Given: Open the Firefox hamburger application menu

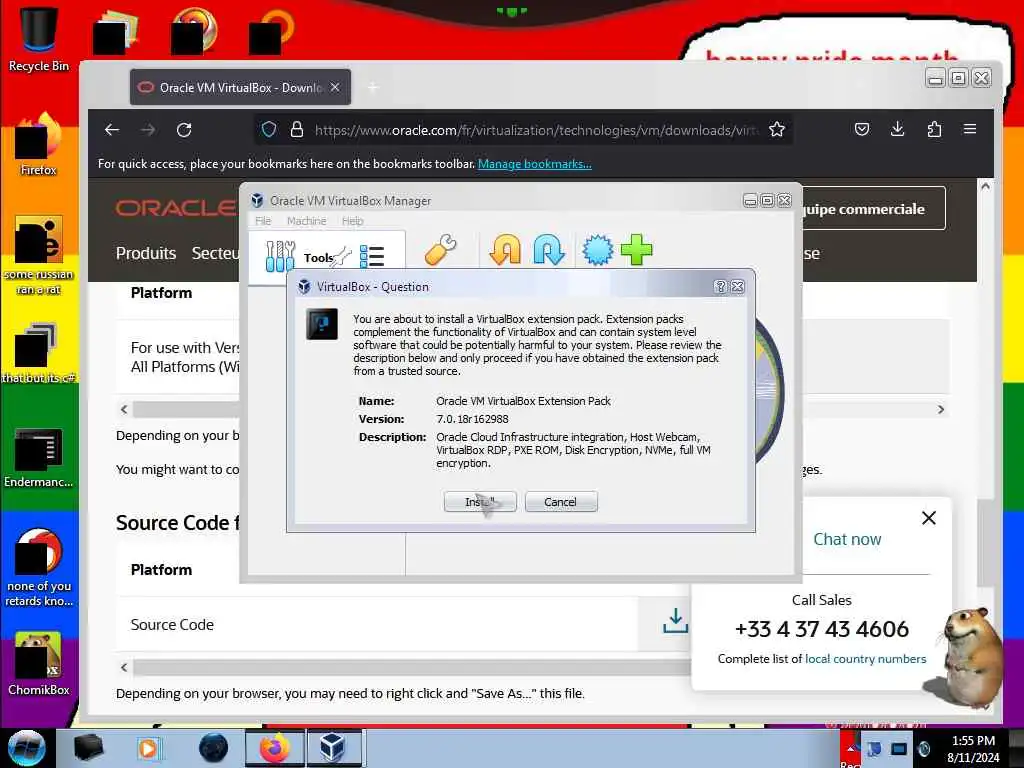Looking at the screenshot, I should tap(970, 129).
